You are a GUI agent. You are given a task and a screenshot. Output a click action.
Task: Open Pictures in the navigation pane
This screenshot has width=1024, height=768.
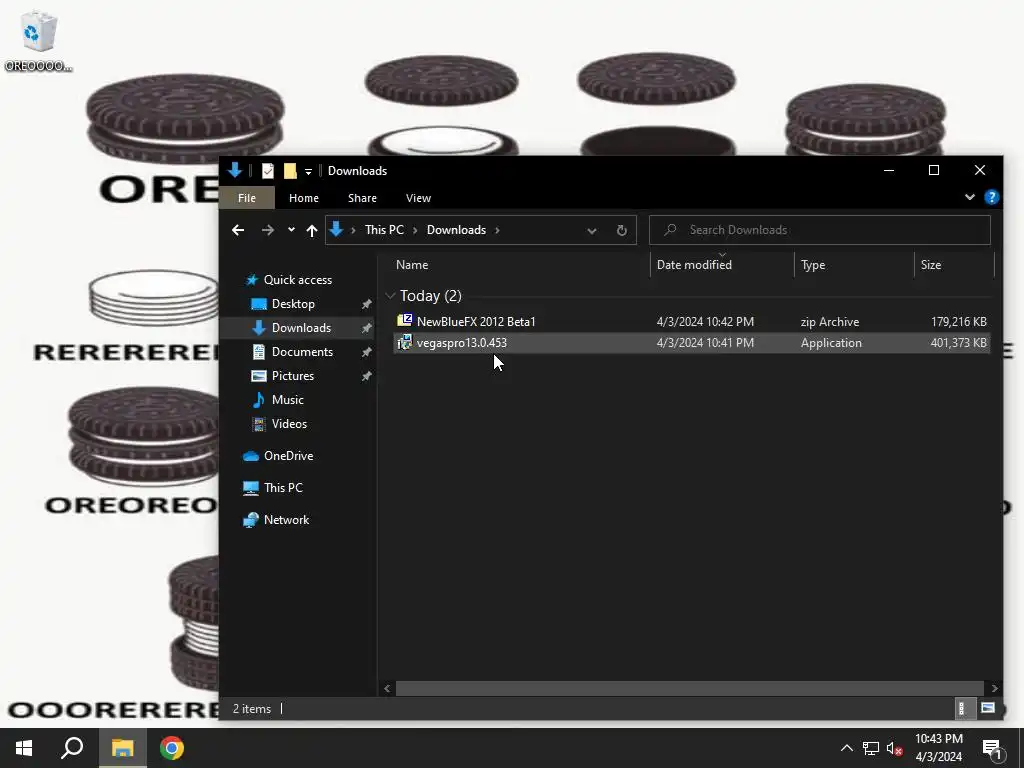pyautogui.click(x=292, y=376)
